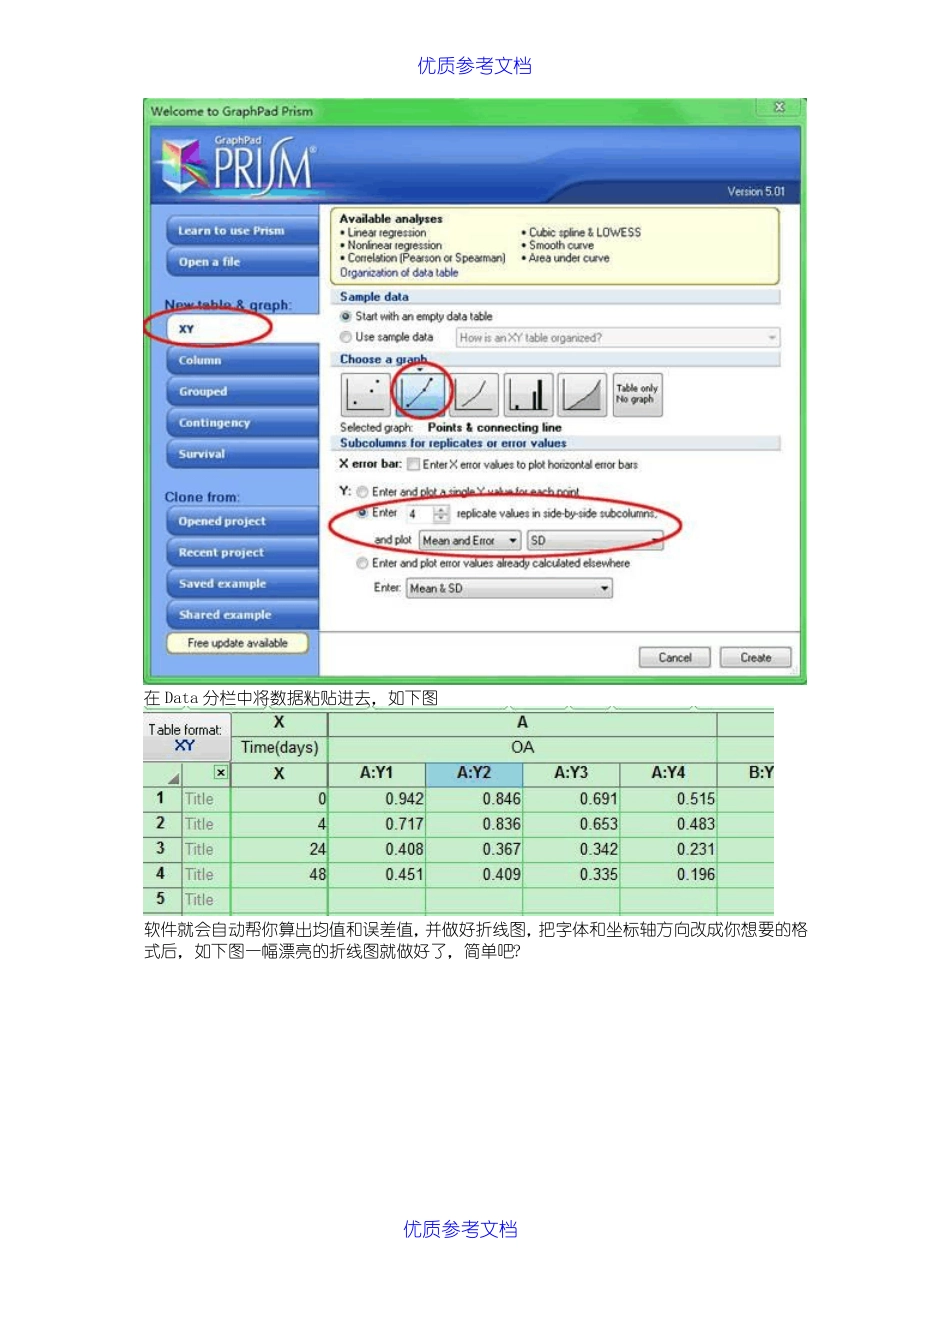Clone from 'Saved example'
The image size is (950, 1344).
coord(242,583)
